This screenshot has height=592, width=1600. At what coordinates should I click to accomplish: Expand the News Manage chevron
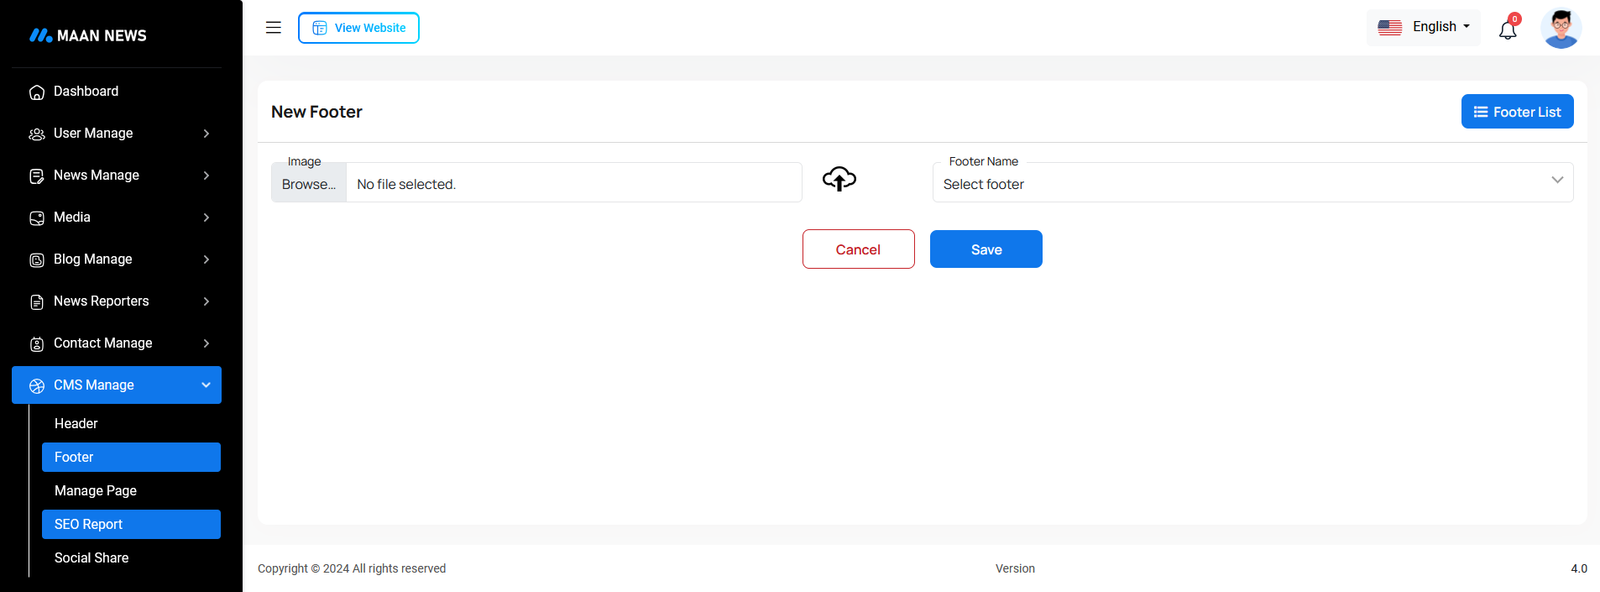pyautogui.click(x=206, y=175)
